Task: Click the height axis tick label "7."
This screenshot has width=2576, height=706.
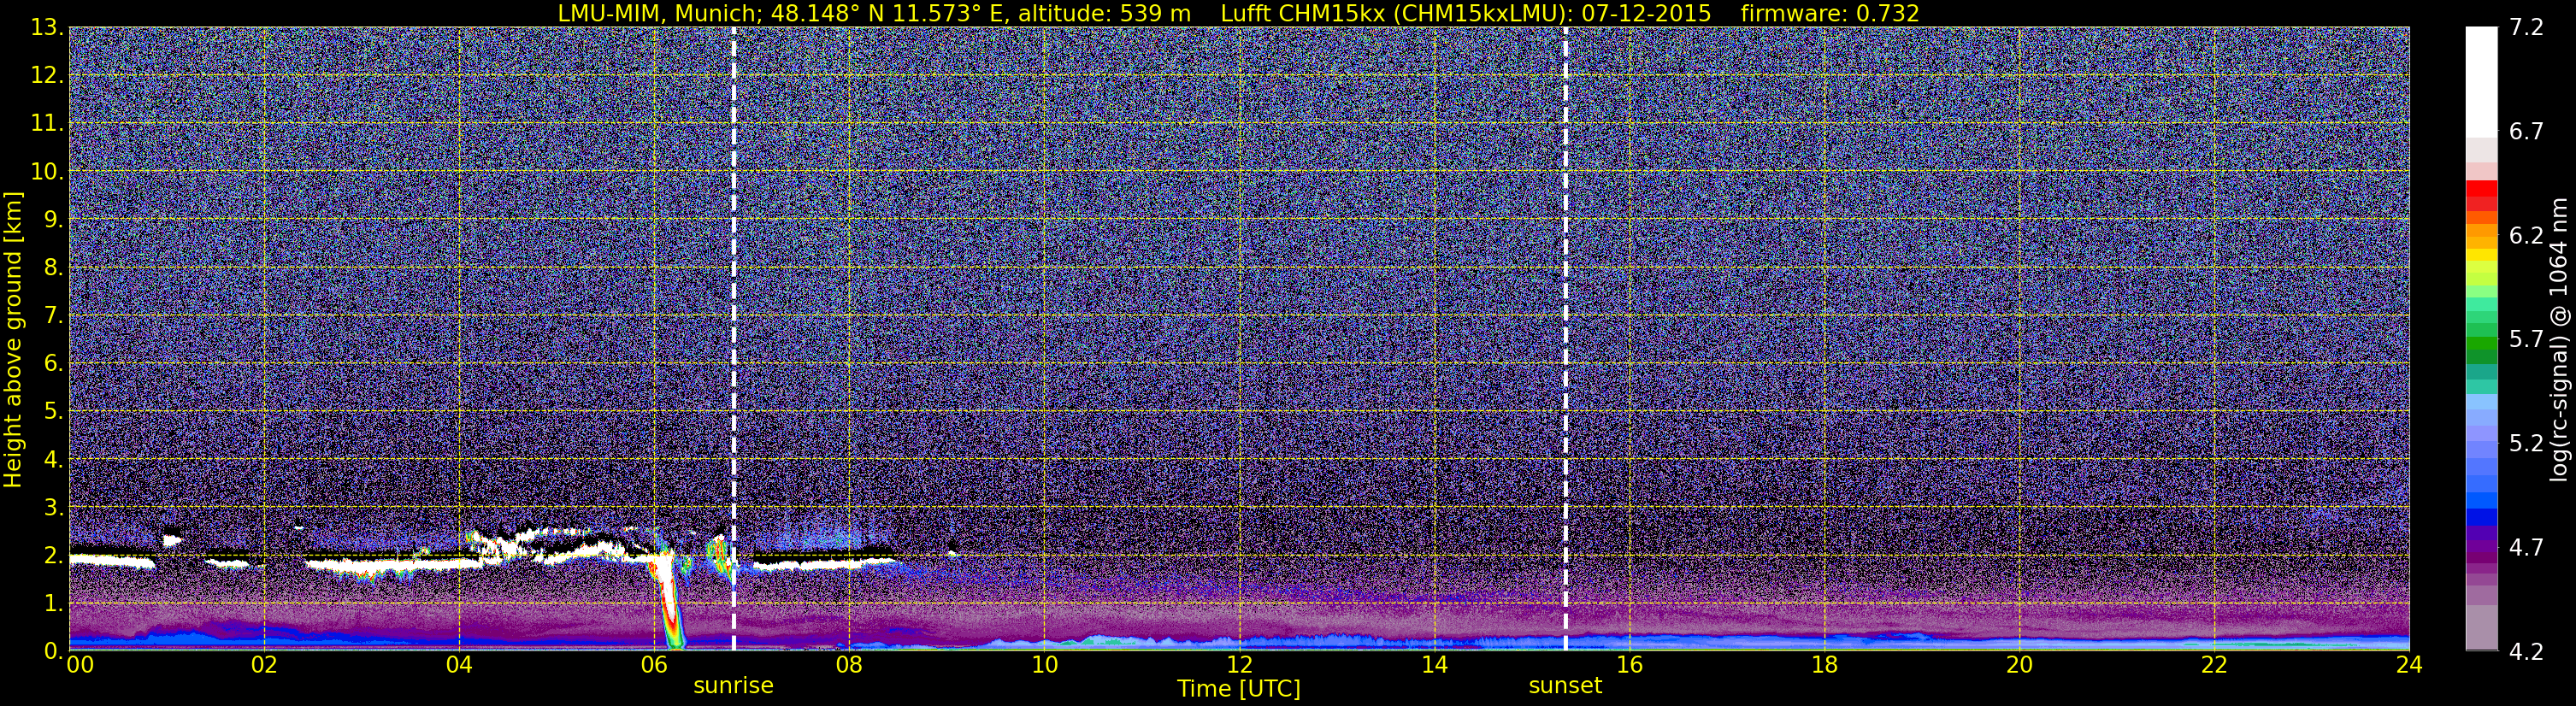Action: point(53,316)
